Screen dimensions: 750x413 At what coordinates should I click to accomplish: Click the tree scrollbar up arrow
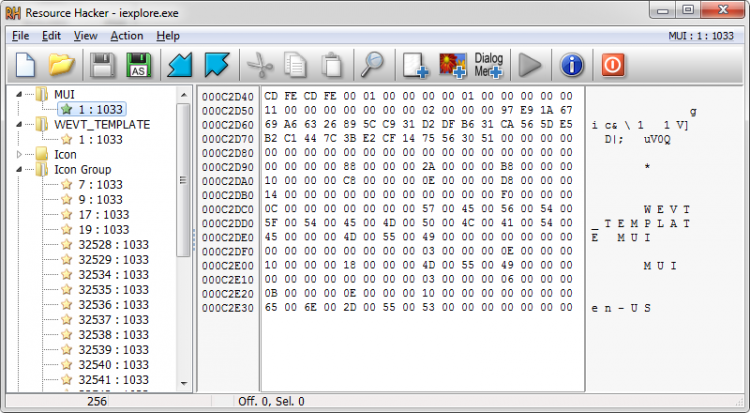click(x=184, y=95)
